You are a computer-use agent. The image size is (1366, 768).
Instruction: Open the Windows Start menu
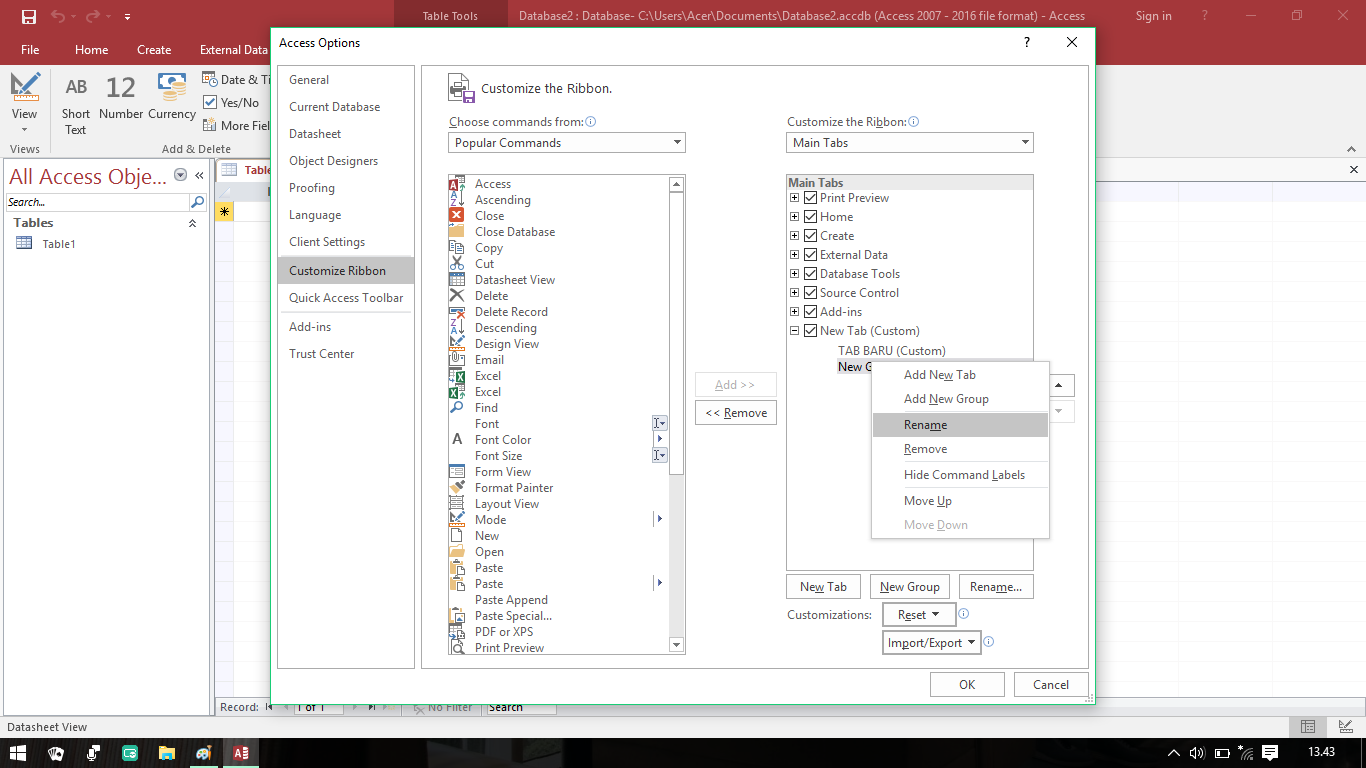tap(18, 753)
